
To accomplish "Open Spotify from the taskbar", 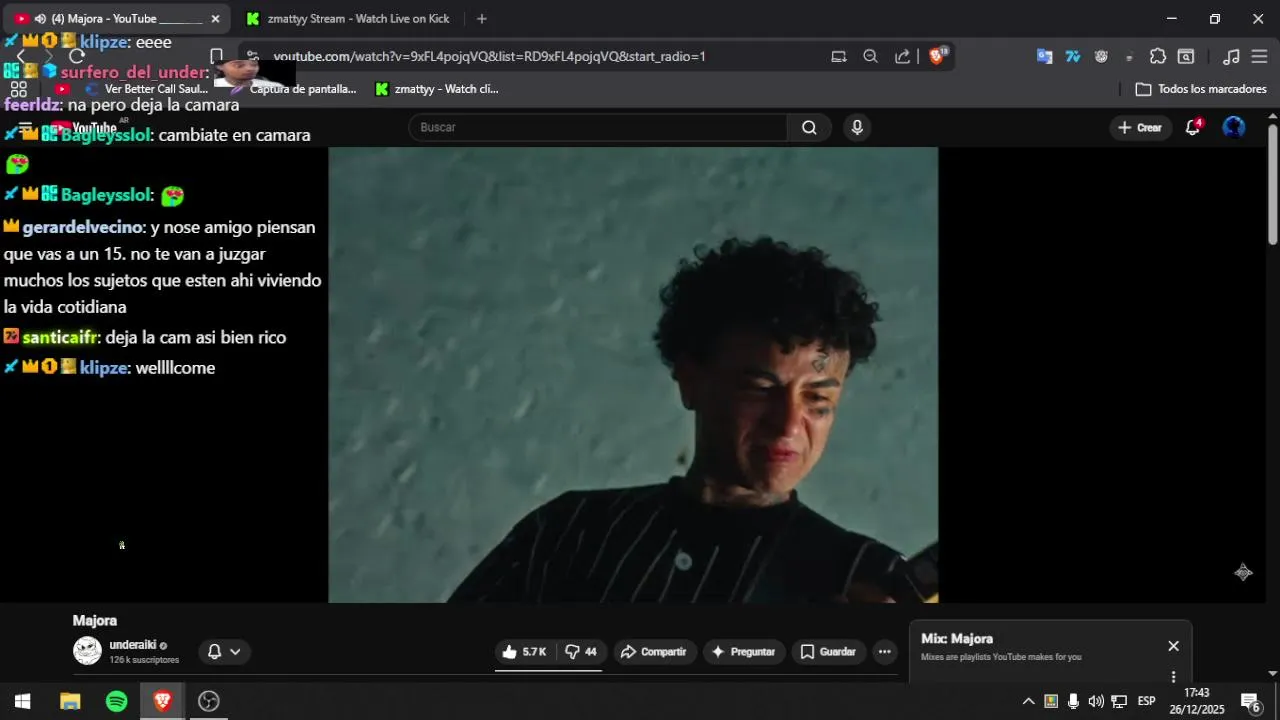I will pos(116,701).
